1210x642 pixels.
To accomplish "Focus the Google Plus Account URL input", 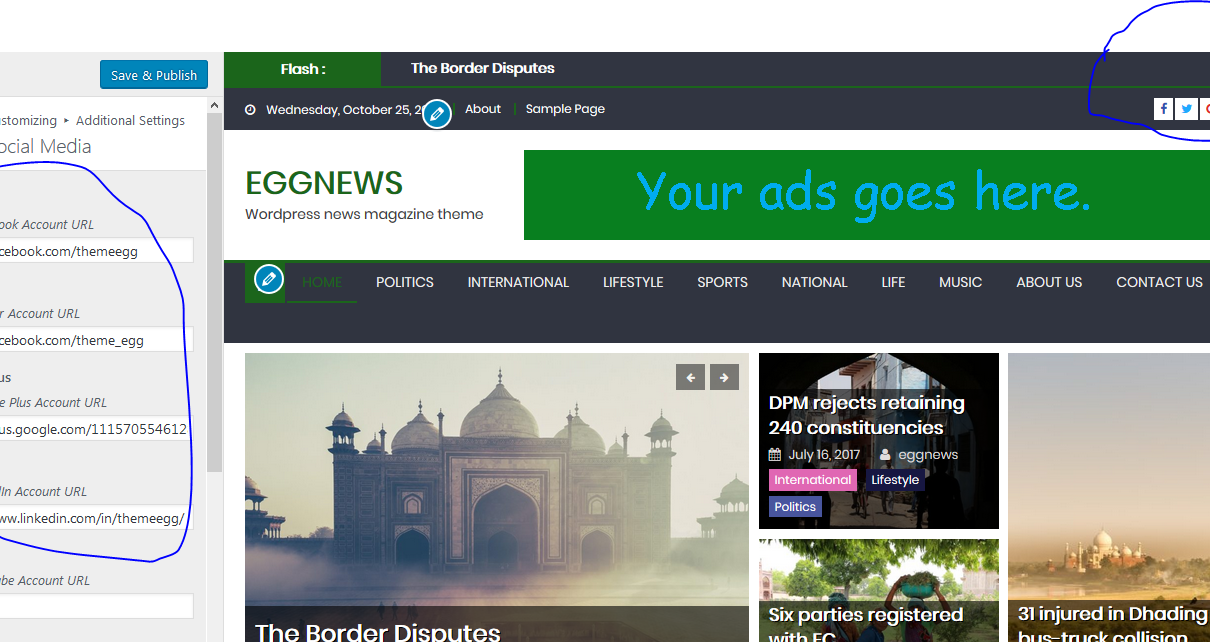I will tap(95, 429).
